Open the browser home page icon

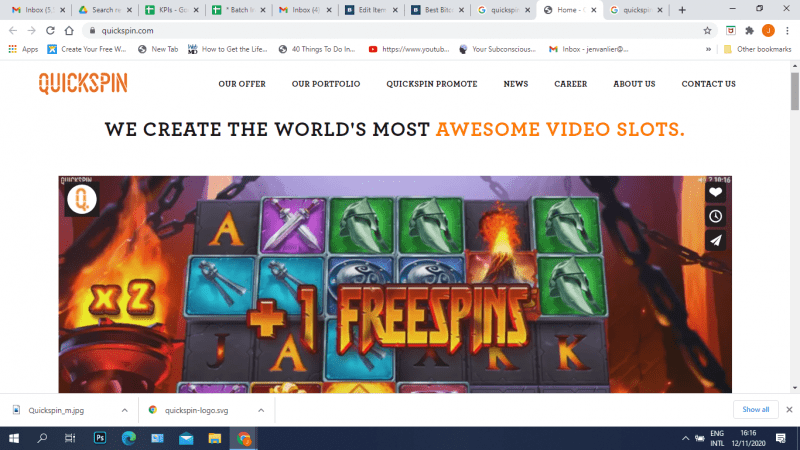[69, 31]
